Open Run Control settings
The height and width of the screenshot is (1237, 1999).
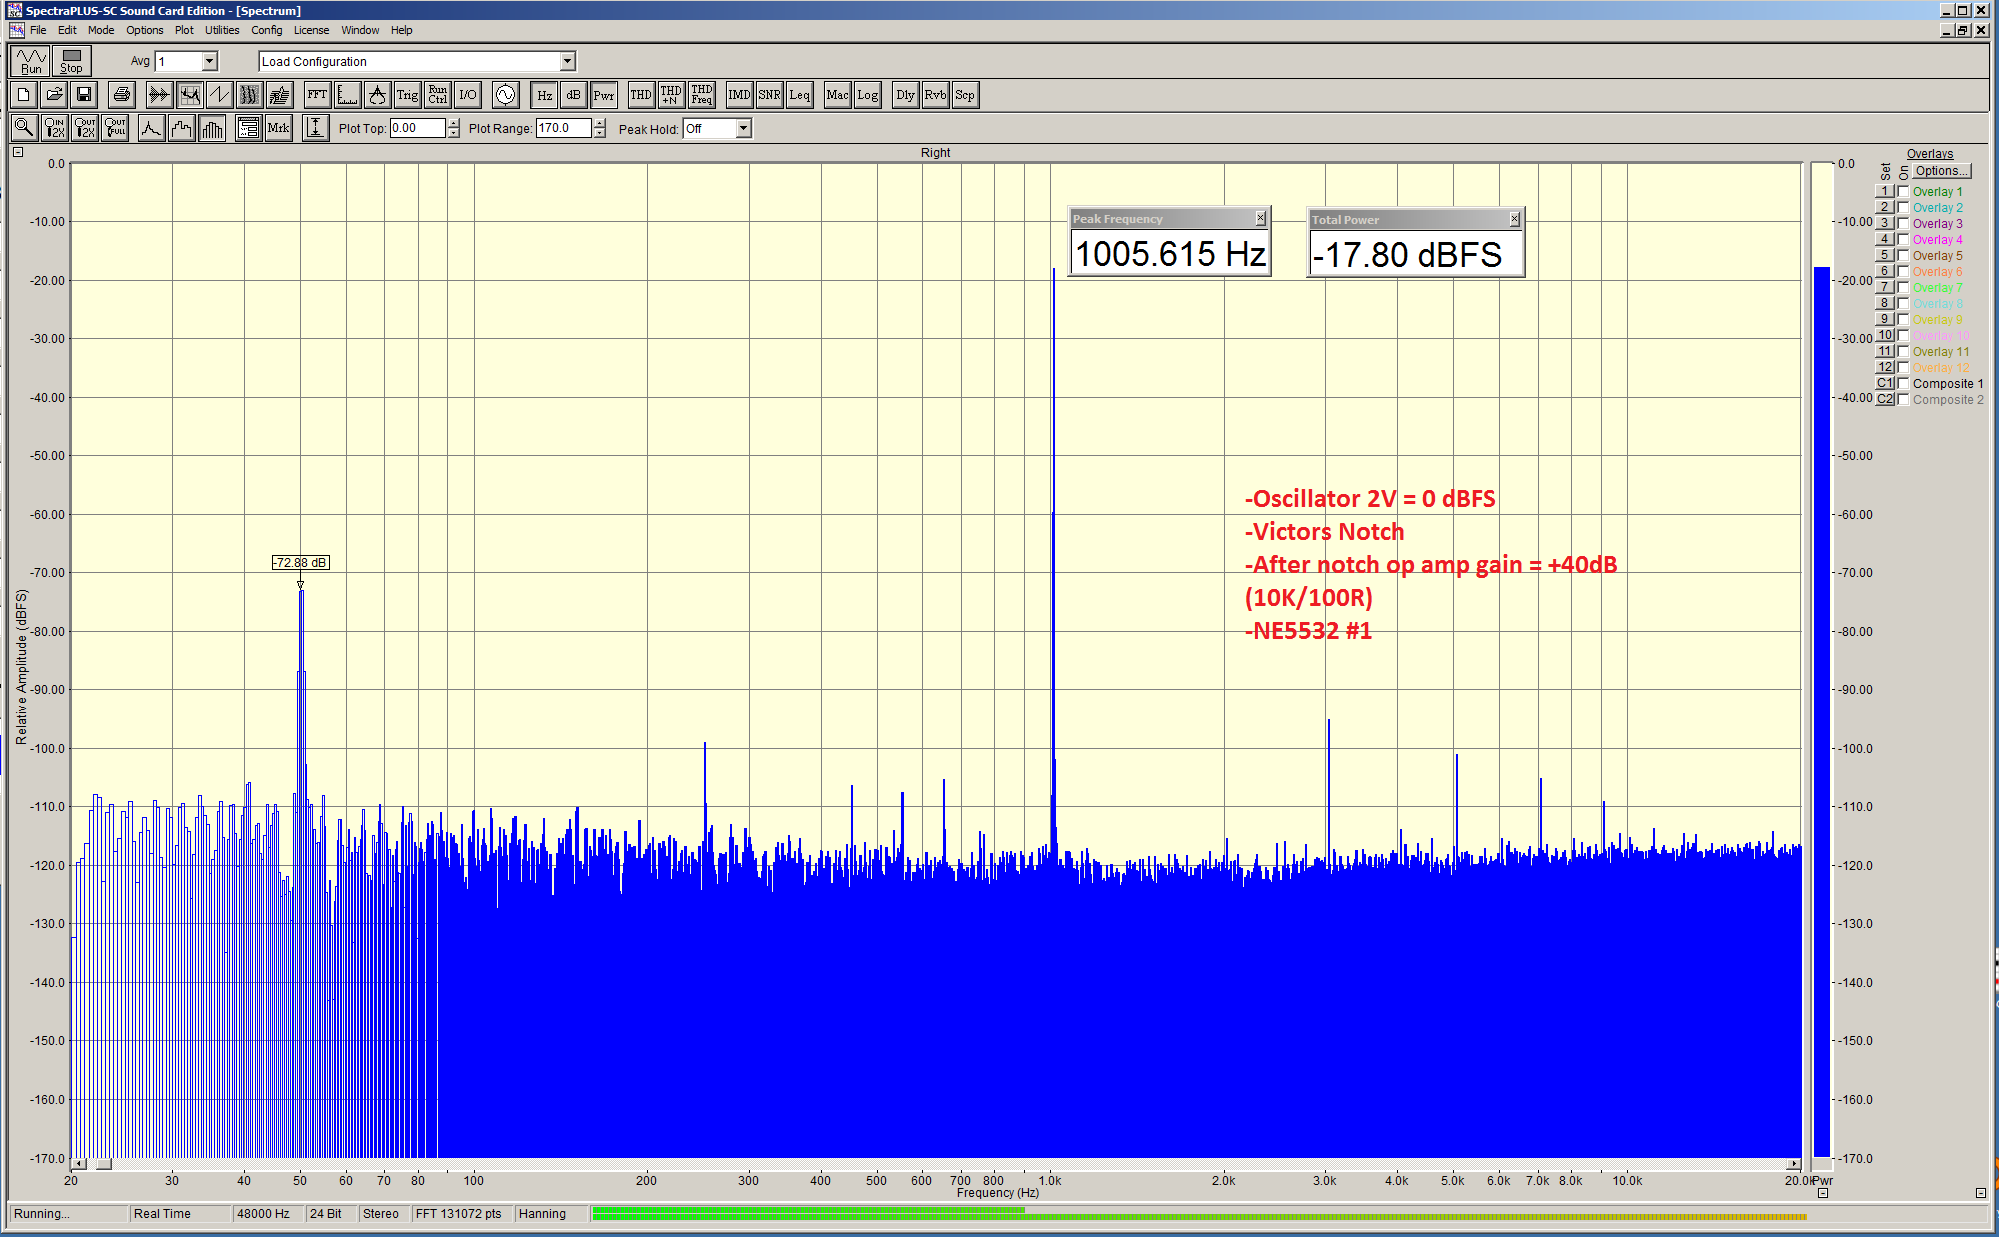tap(437, 95)
